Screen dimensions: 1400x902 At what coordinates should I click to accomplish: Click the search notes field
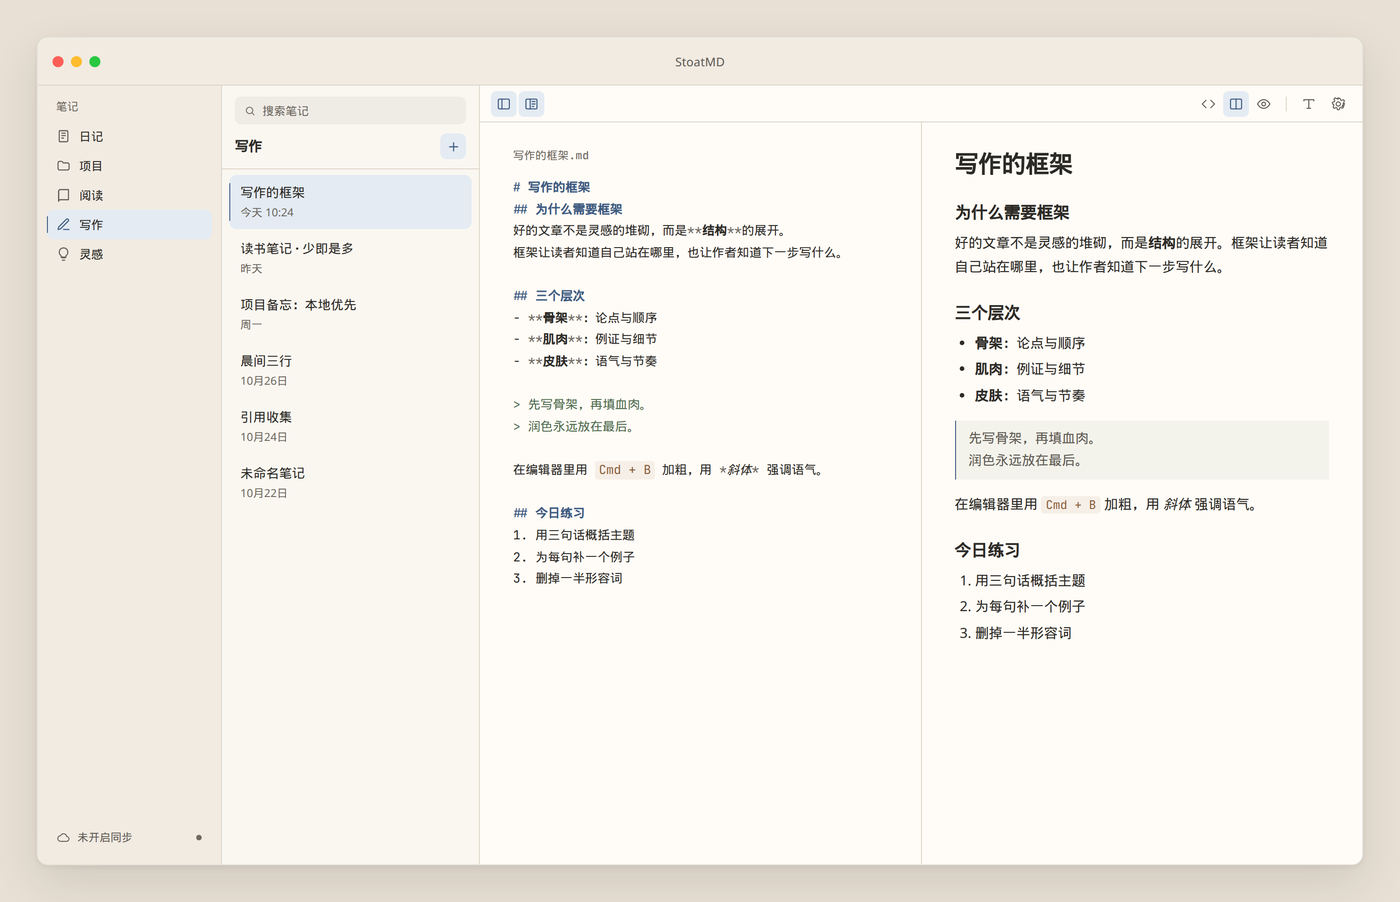click(x=350, y=111)
